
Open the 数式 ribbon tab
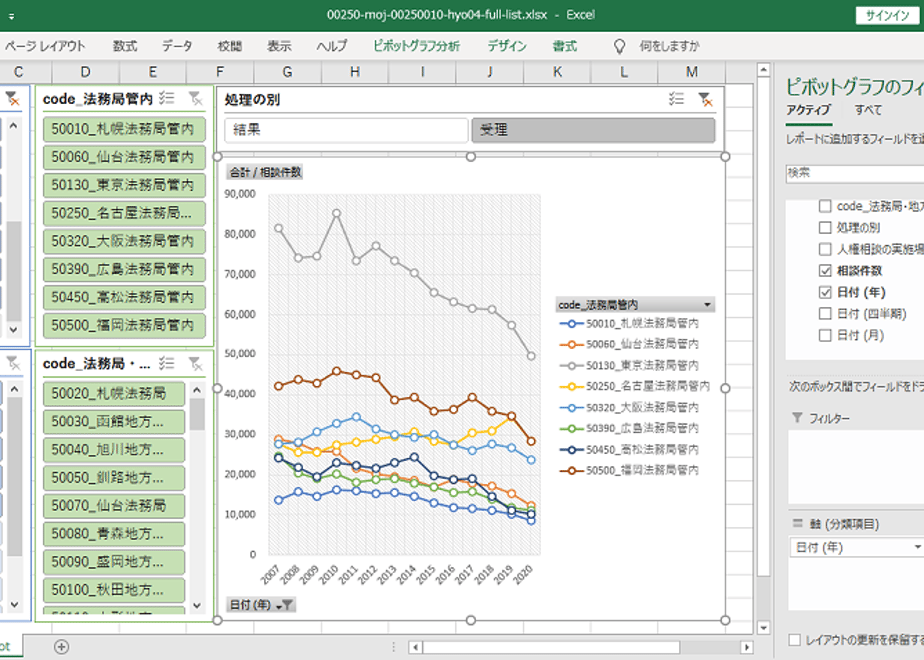125,46
